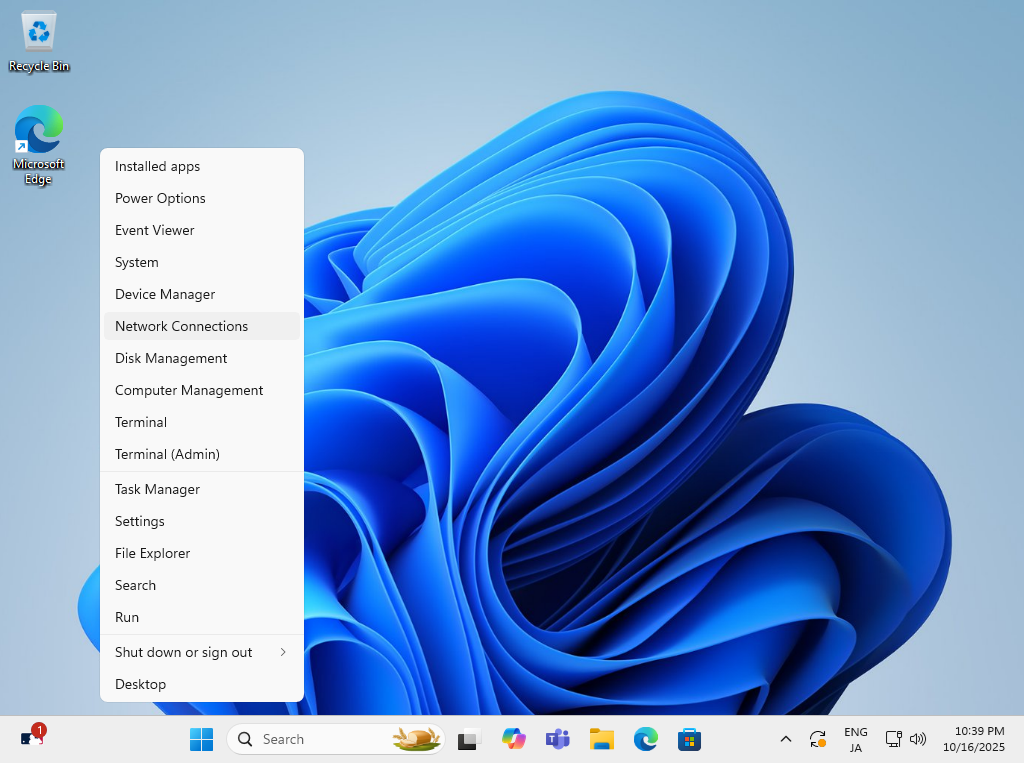Open the widgets icon with notification badge
Viewport: 1024px width, 763px height.
32,738
